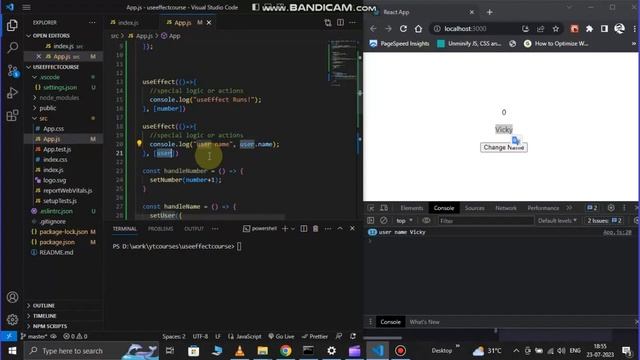Screen dimensions: 640x360
Task: Open the Accounts menu icon
Action: (x=12, y=297)
